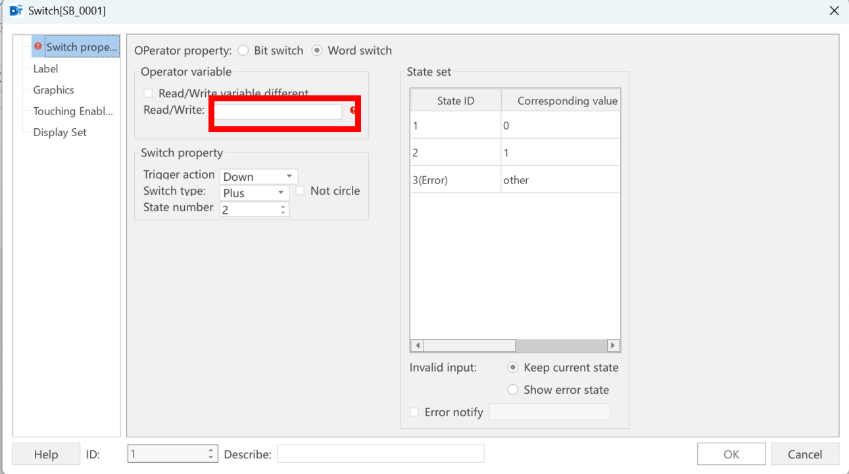Select Keep current state radio button
The height and width of the screenshot is (474, 849).
[513, 367]
